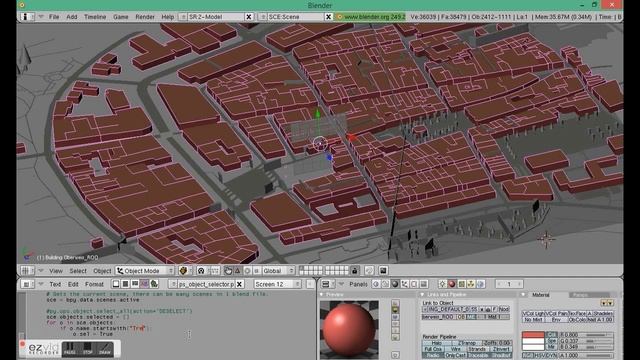This screenshot has height=360, width=640.
Task: Switch to the Script context icon
Action: pos(385,284)
